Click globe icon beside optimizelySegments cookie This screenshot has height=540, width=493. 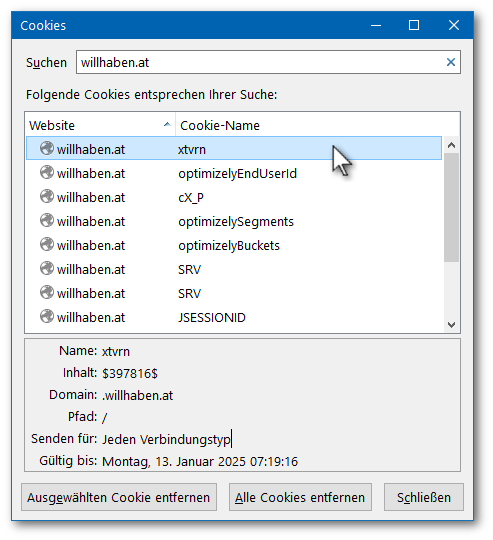[x=47, y=220]
